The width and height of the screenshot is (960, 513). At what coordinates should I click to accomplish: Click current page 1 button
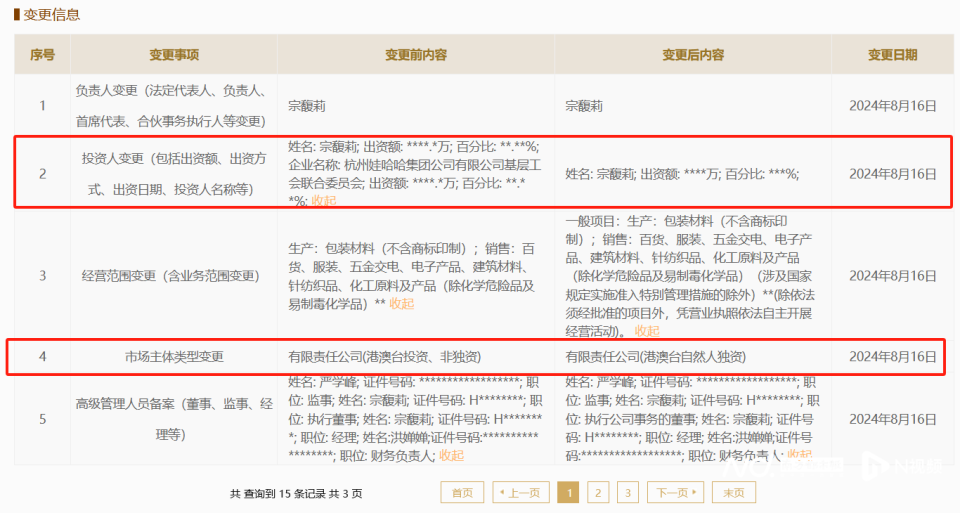(x=568, y=493)
